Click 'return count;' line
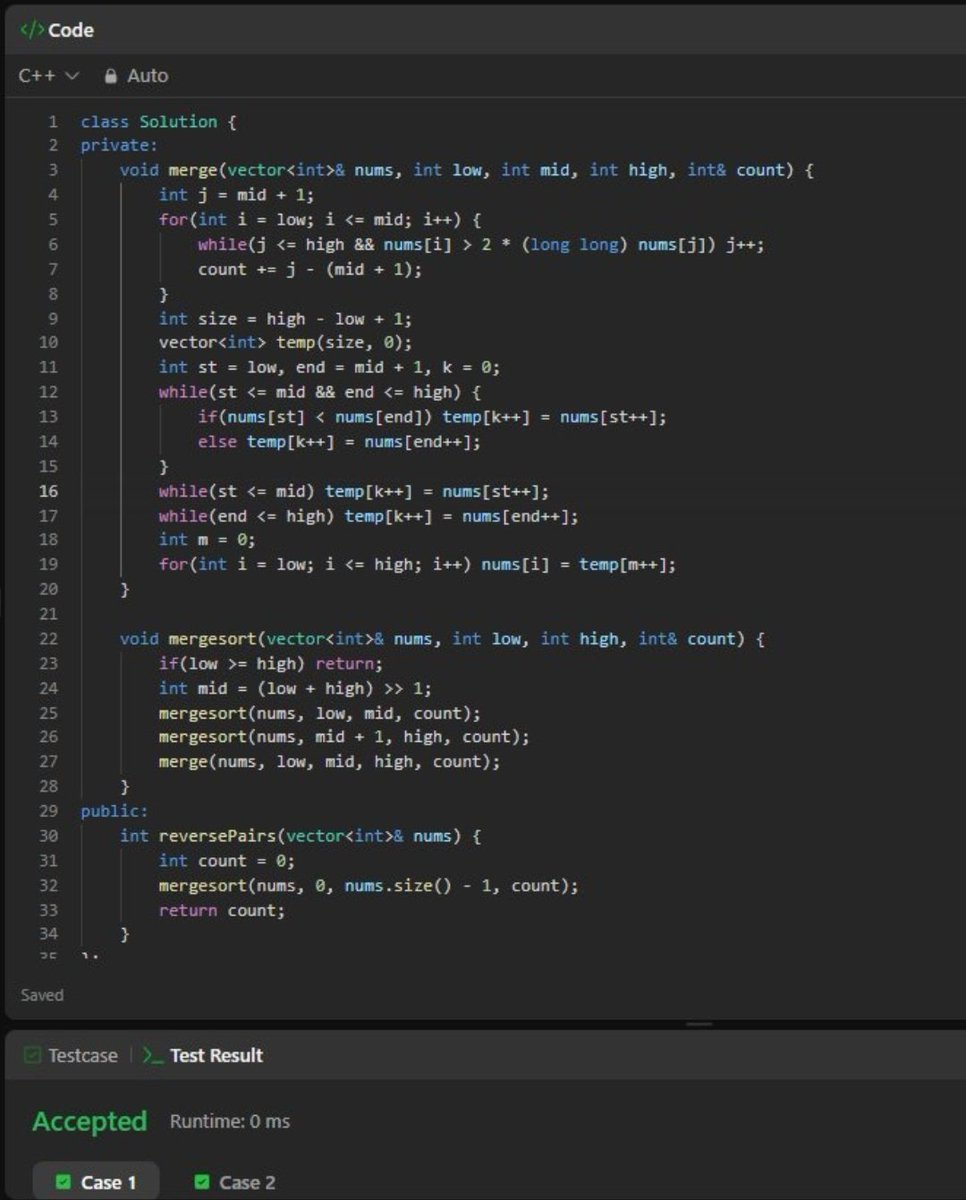The height and width of the screenshot is (1200, 966). (x=221, y=910)
